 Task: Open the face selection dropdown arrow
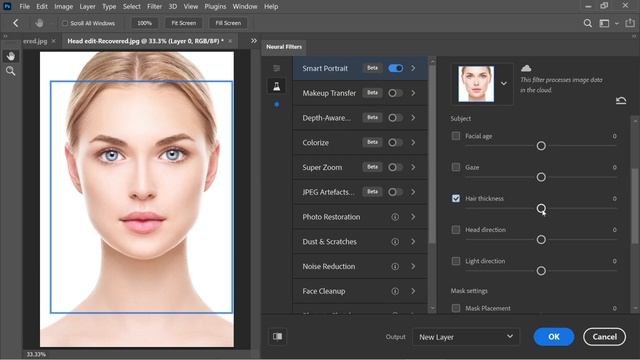pyautogui.click(x=504, y=83)
